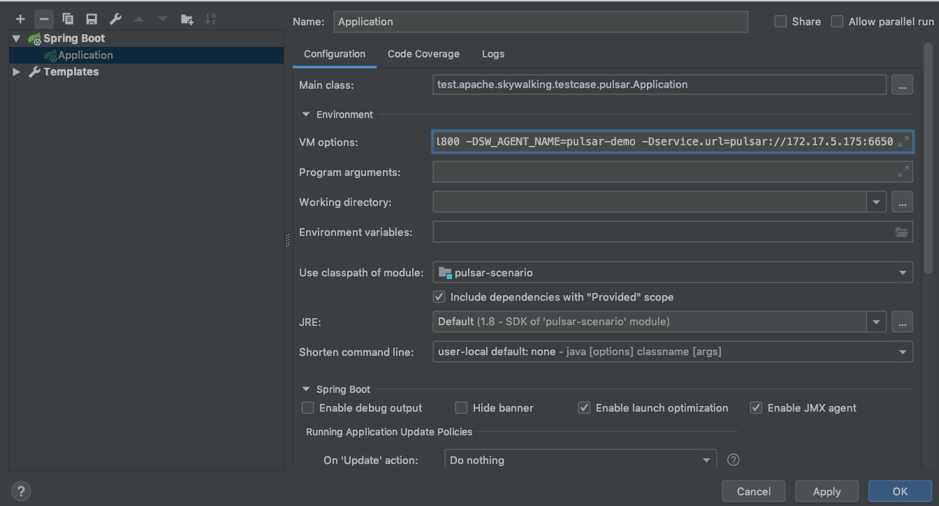Click the splitter handle between tree and form

pyautogui.click(x=287, y=240)
